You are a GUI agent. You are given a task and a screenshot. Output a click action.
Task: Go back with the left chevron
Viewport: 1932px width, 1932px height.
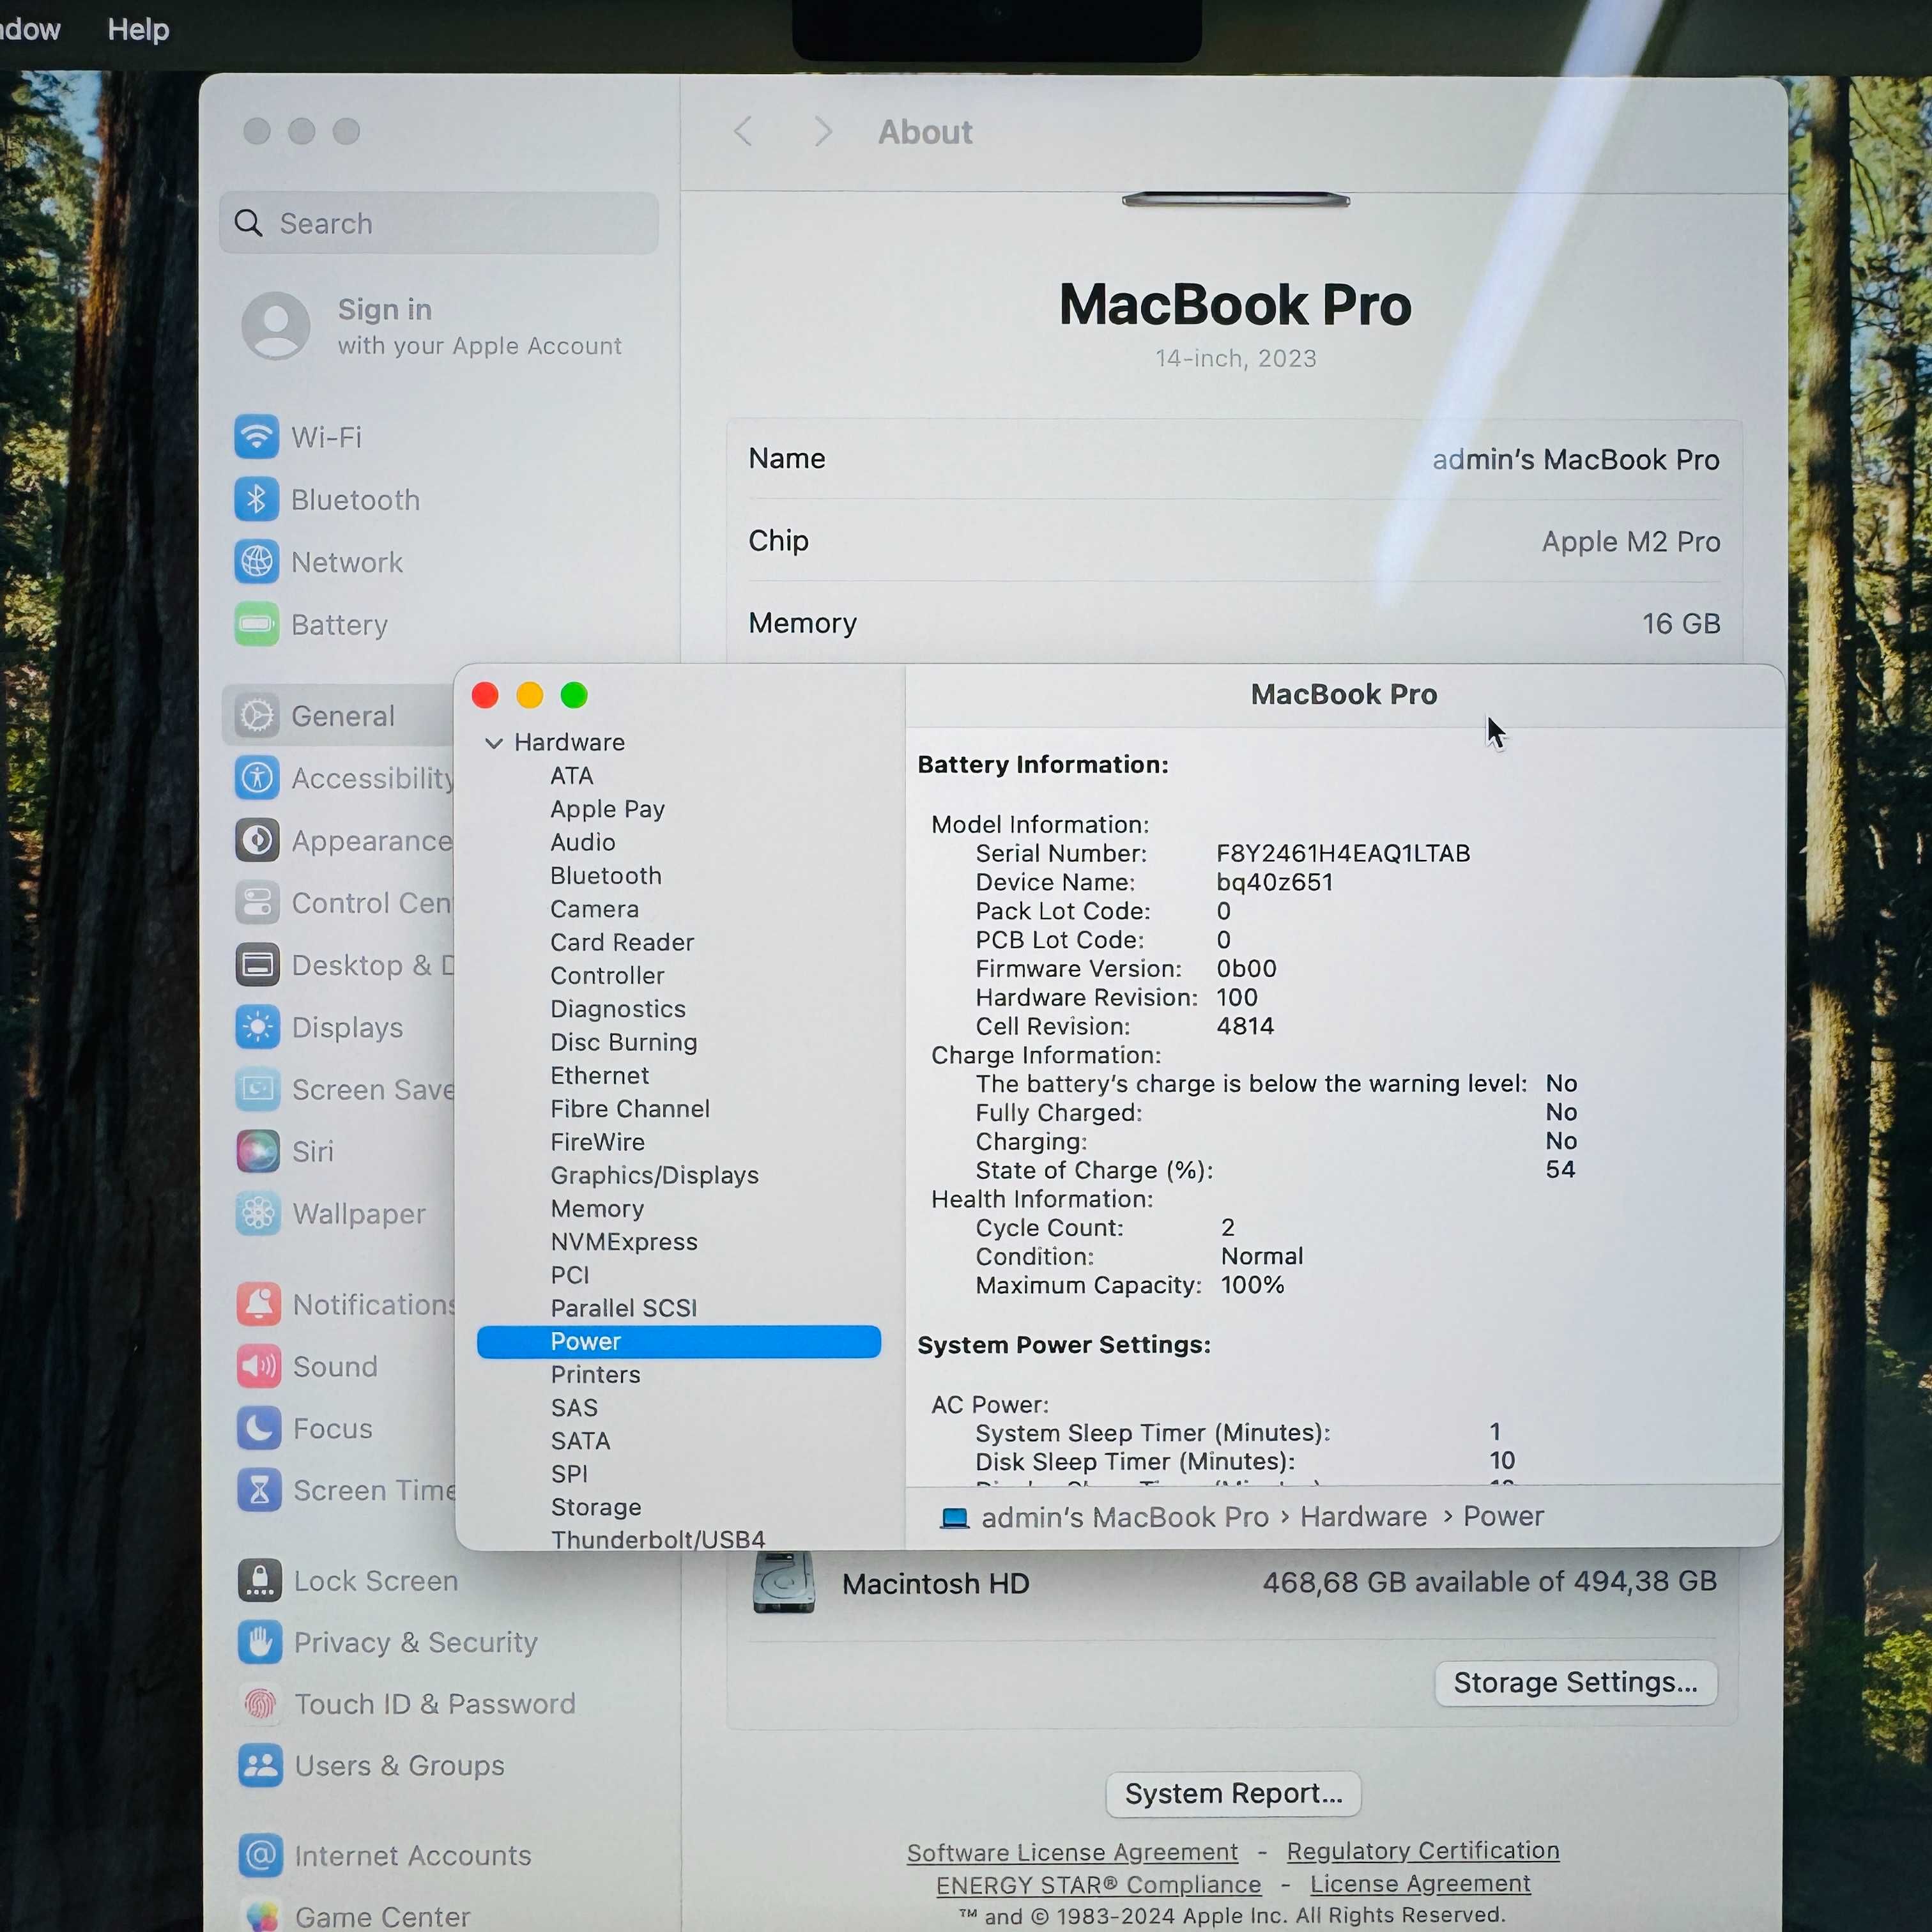pyautogui.click(x=743, y=131)
